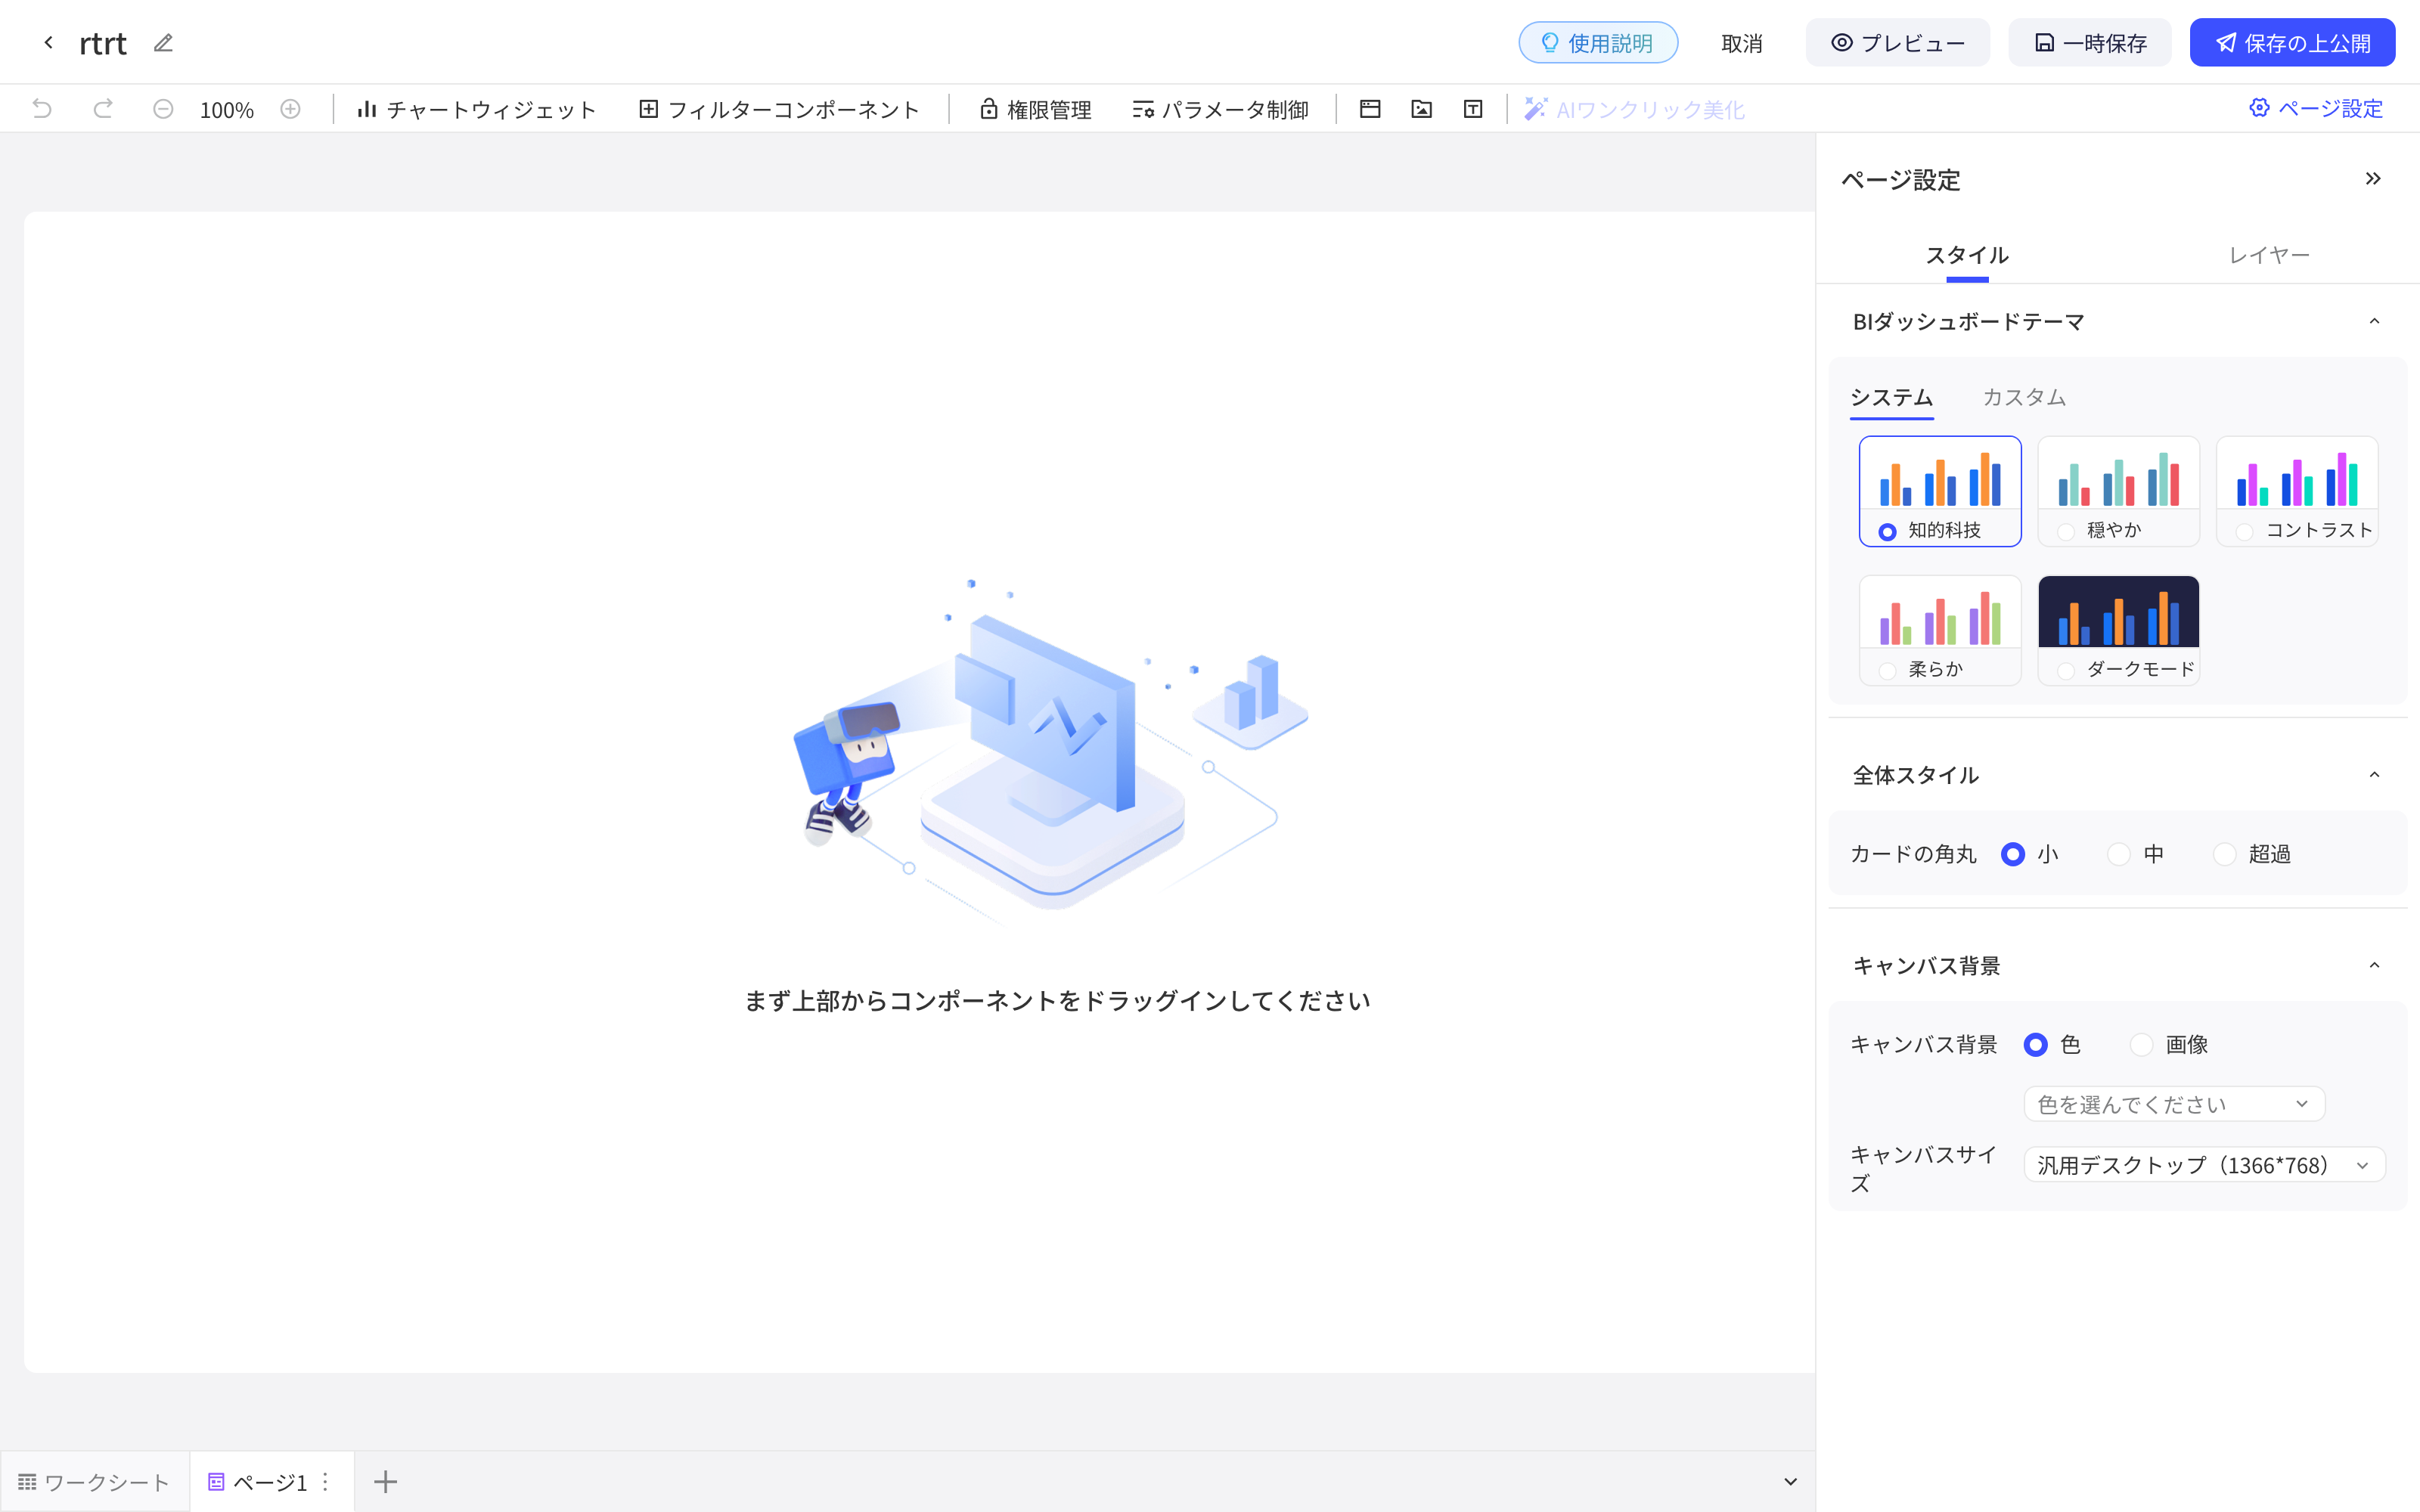Zoom out with the minus icon
This screenshot has height=1512, width=2420.
163,109
